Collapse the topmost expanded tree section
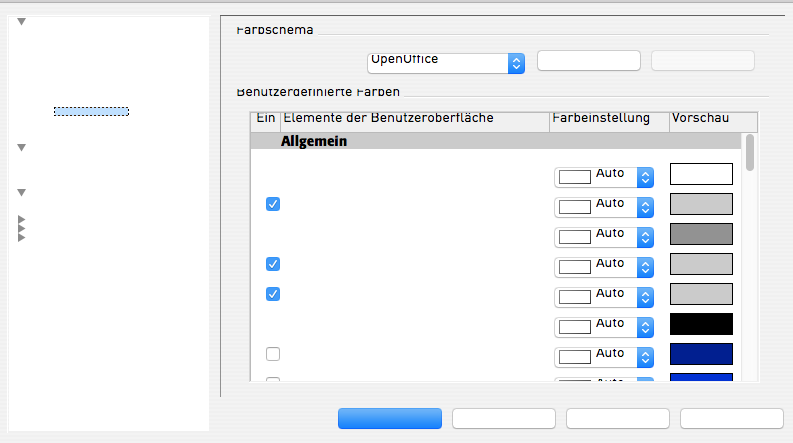 pyautogui.click(x=22, y=22)
